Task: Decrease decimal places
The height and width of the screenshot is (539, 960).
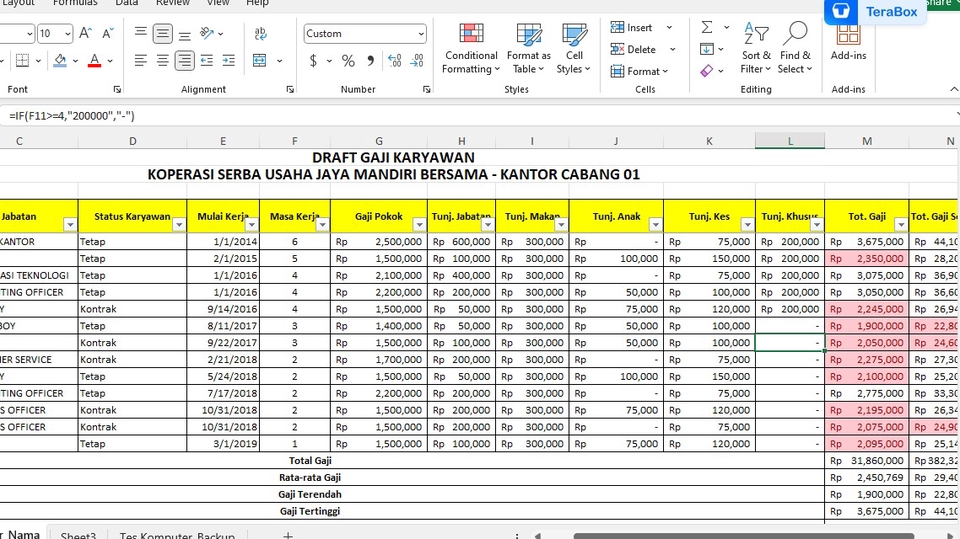Action: (417, 61)
